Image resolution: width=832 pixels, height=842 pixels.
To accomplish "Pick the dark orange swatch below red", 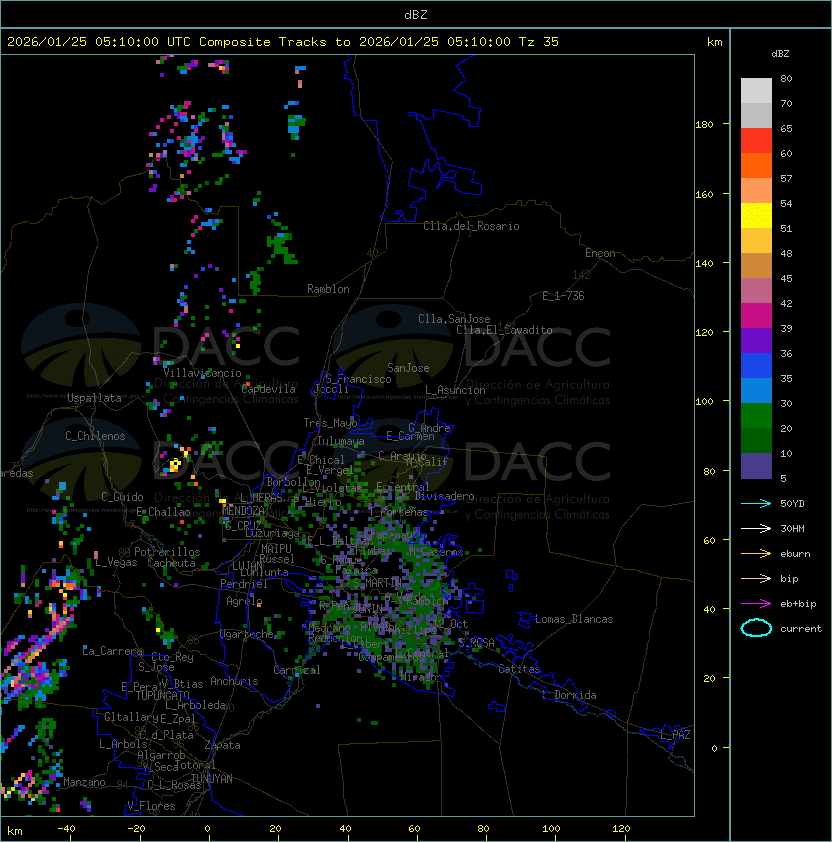I will click(x=756, y=166).
